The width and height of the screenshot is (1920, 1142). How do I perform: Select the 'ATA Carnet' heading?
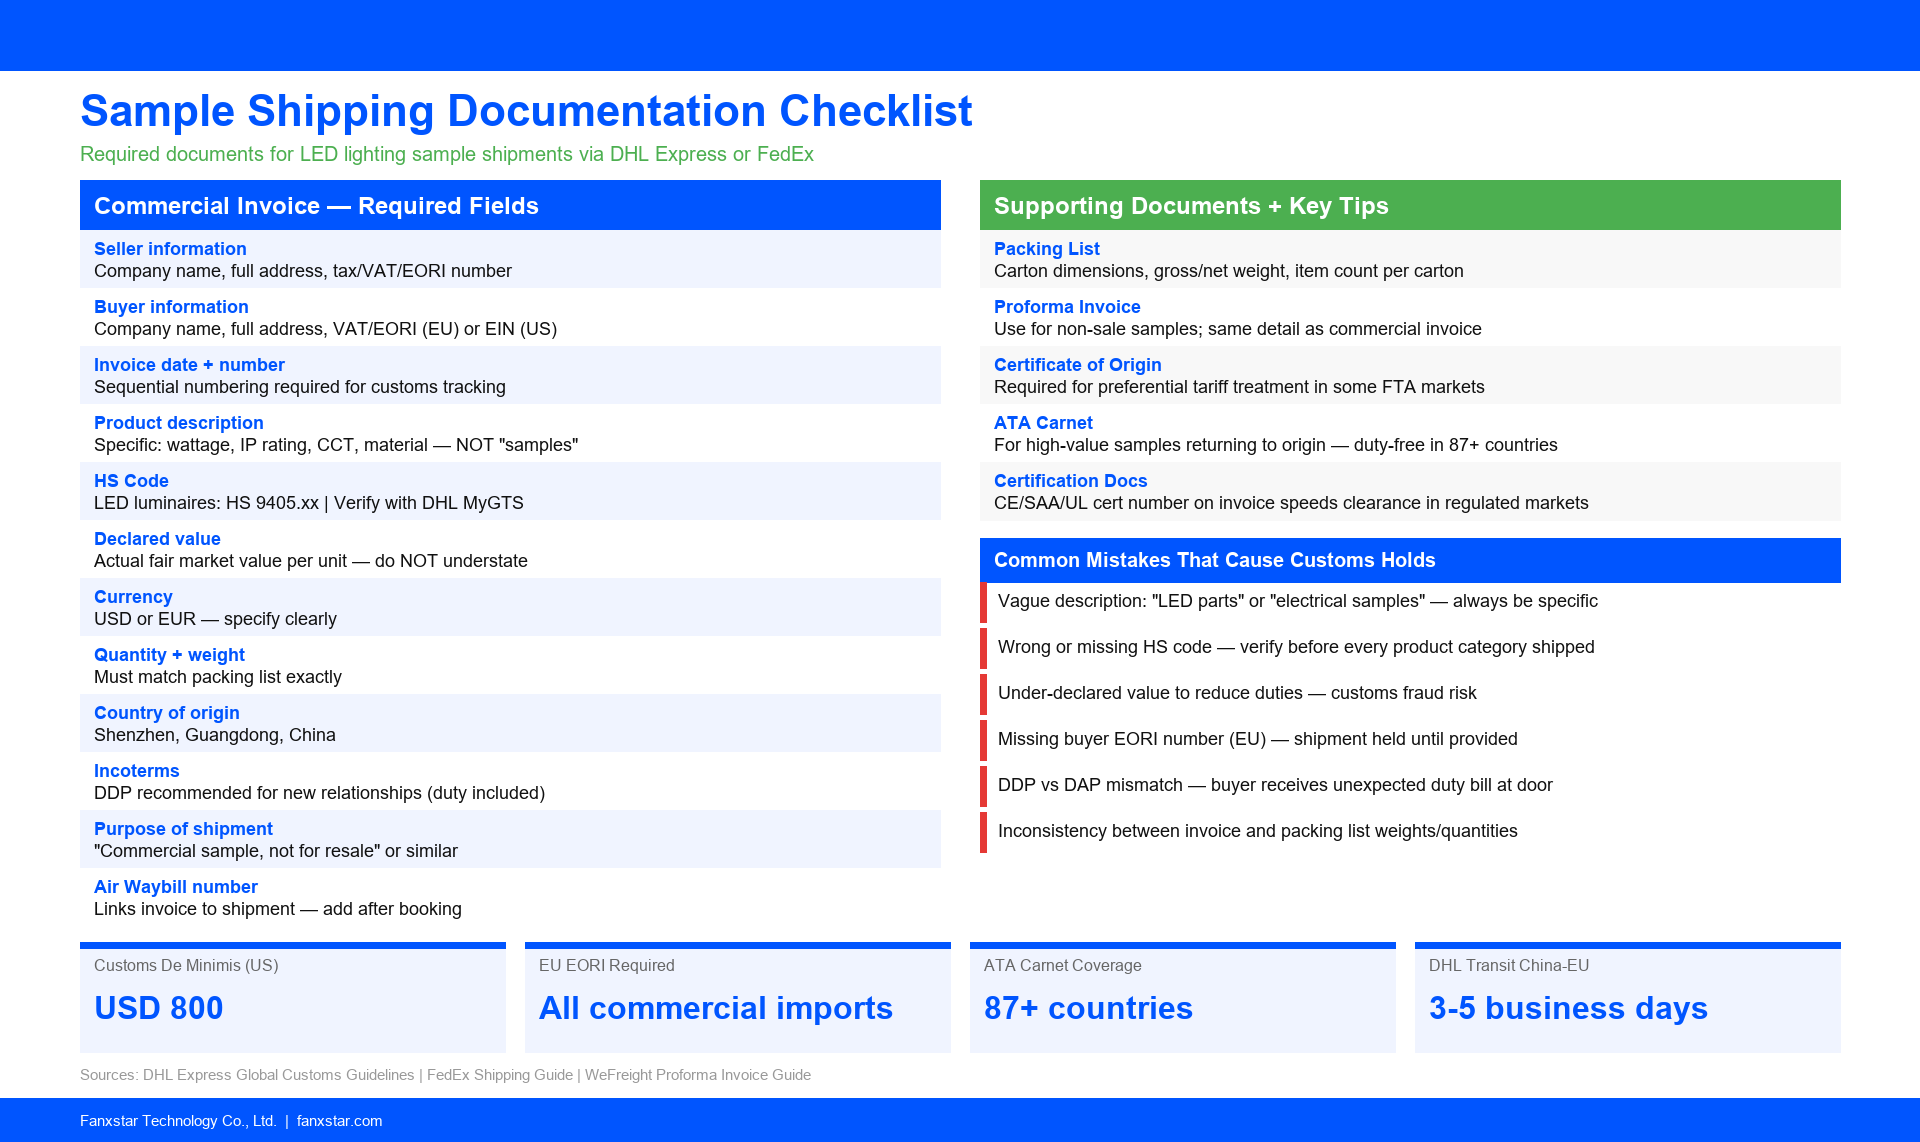tap(1043, 423)
